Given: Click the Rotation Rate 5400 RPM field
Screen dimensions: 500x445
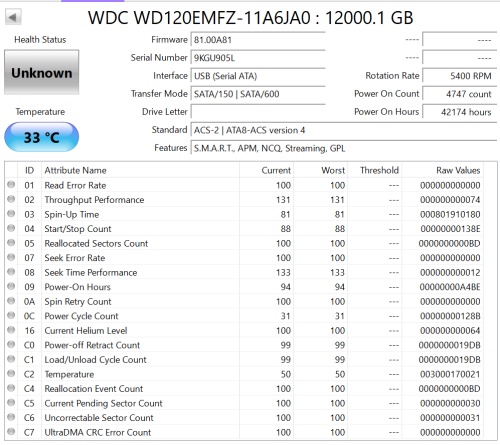Looking at the screenshot, I should point(460,76).
